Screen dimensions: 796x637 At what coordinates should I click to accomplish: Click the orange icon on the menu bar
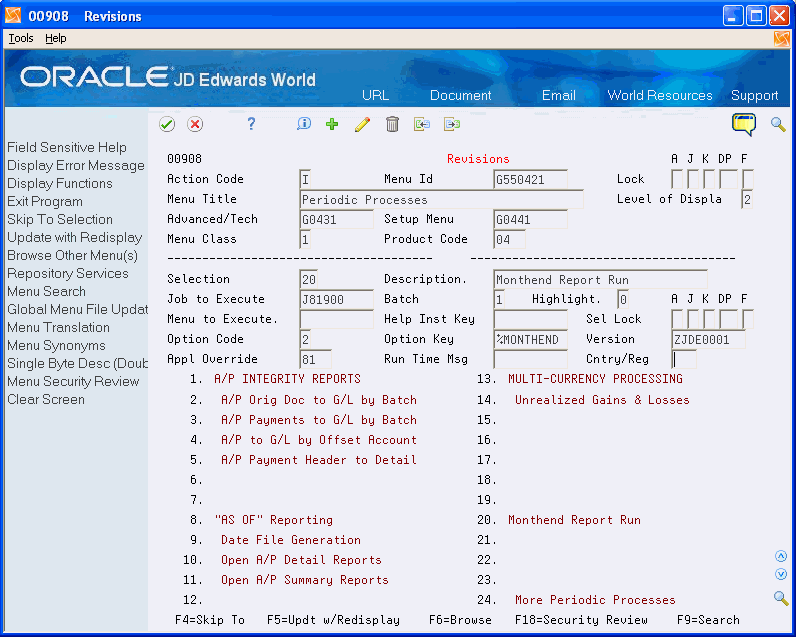[782, 39]
